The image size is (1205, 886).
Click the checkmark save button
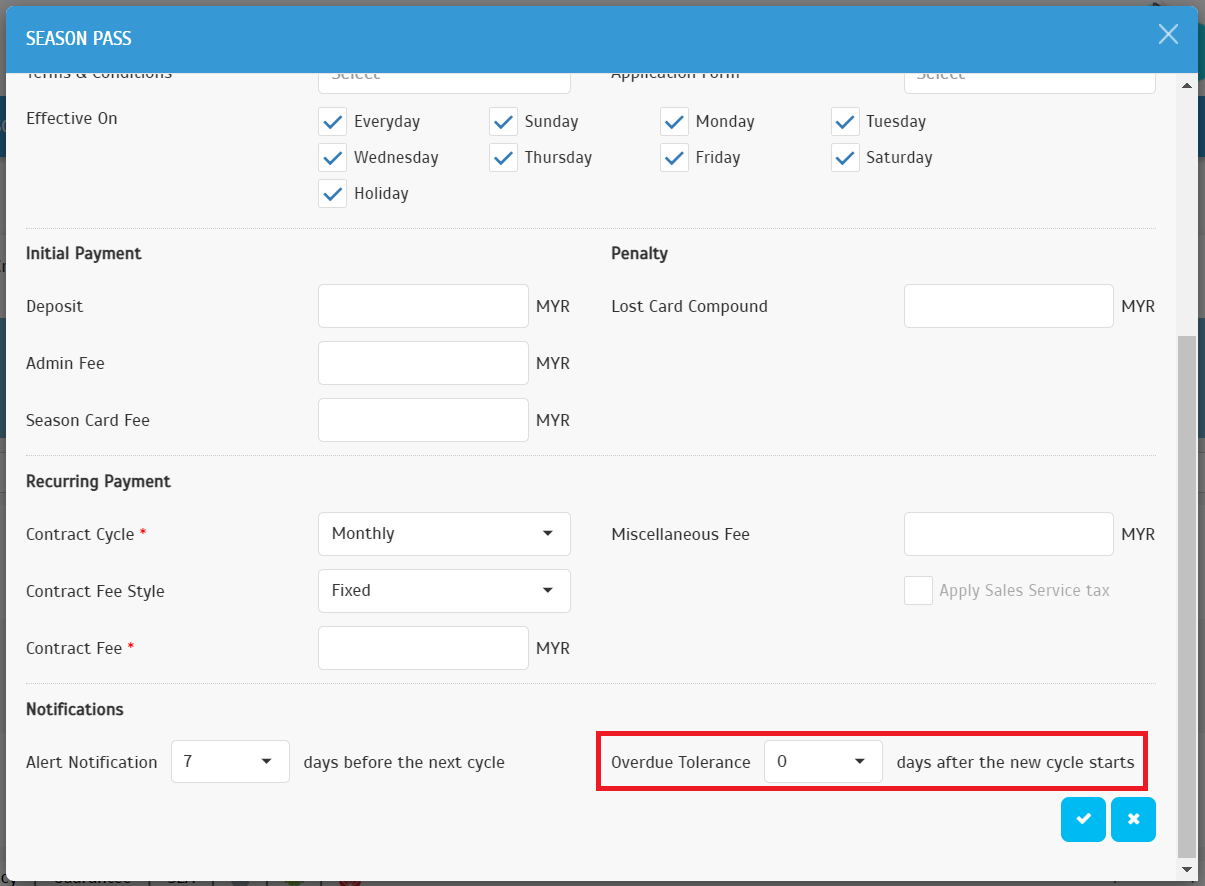(1083, 820)
